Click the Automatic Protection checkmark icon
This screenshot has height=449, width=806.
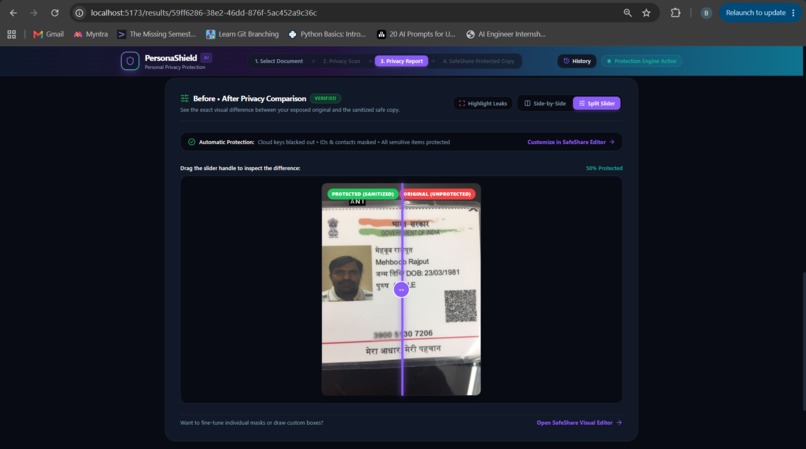(x=192, y=142)
